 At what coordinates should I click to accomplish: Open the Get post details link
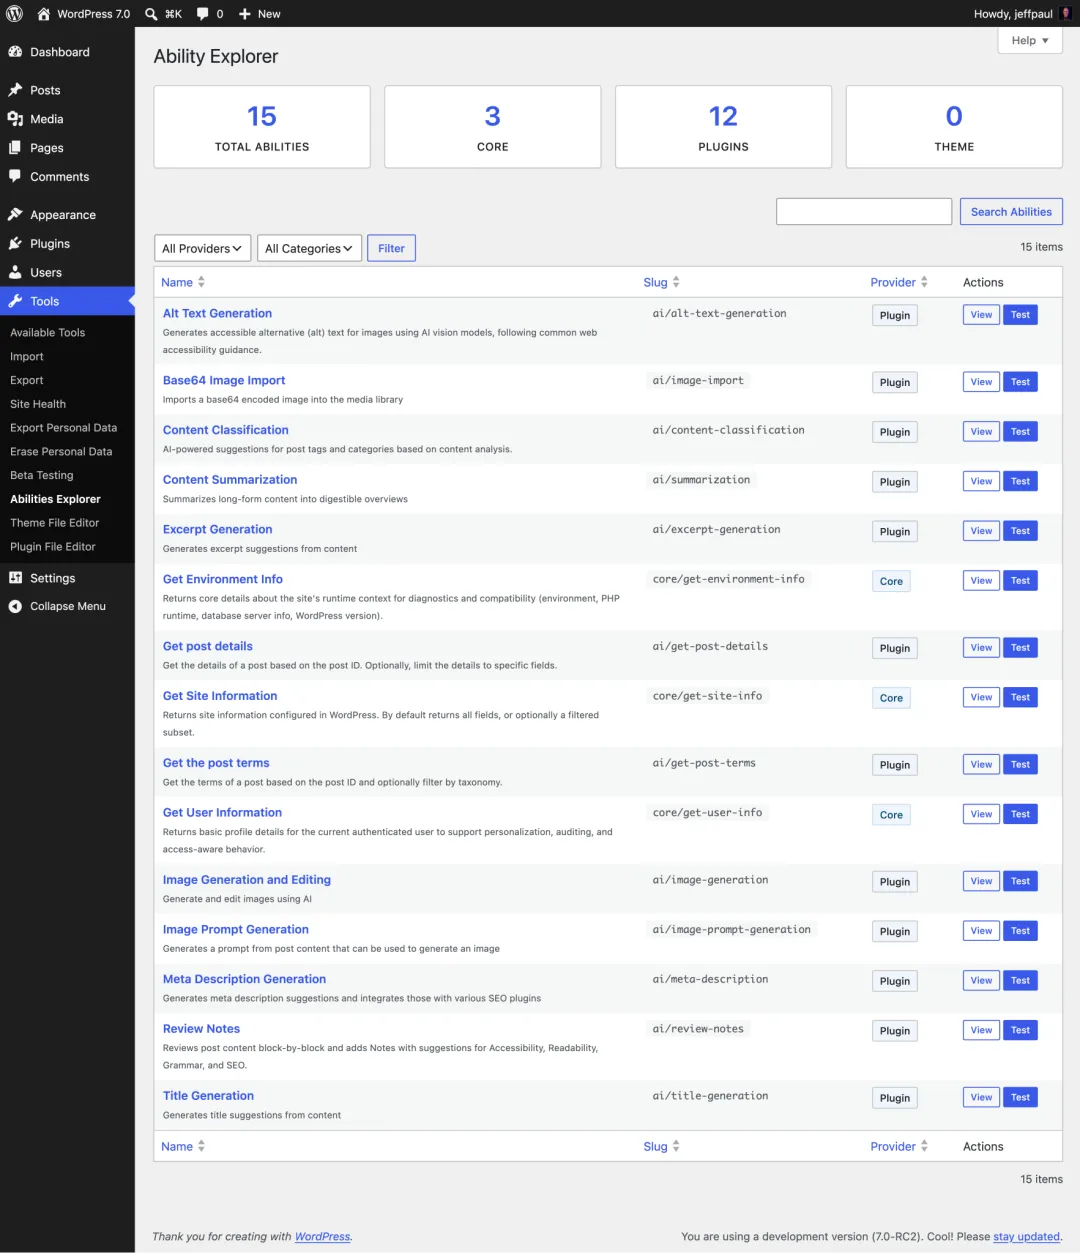tap(208, 646)
